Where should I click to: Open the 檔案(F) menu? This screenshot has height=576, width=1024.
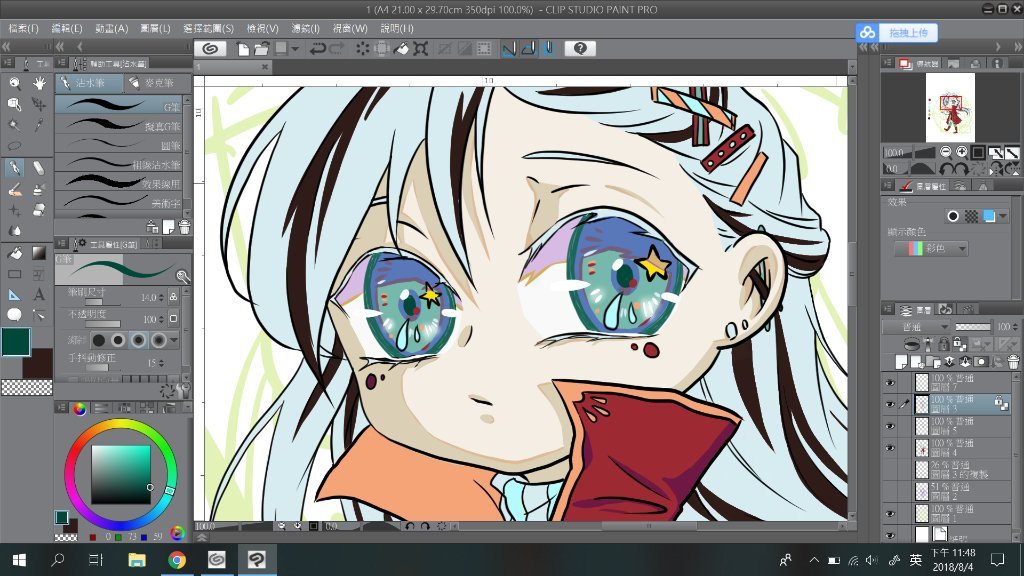[24, 29]
